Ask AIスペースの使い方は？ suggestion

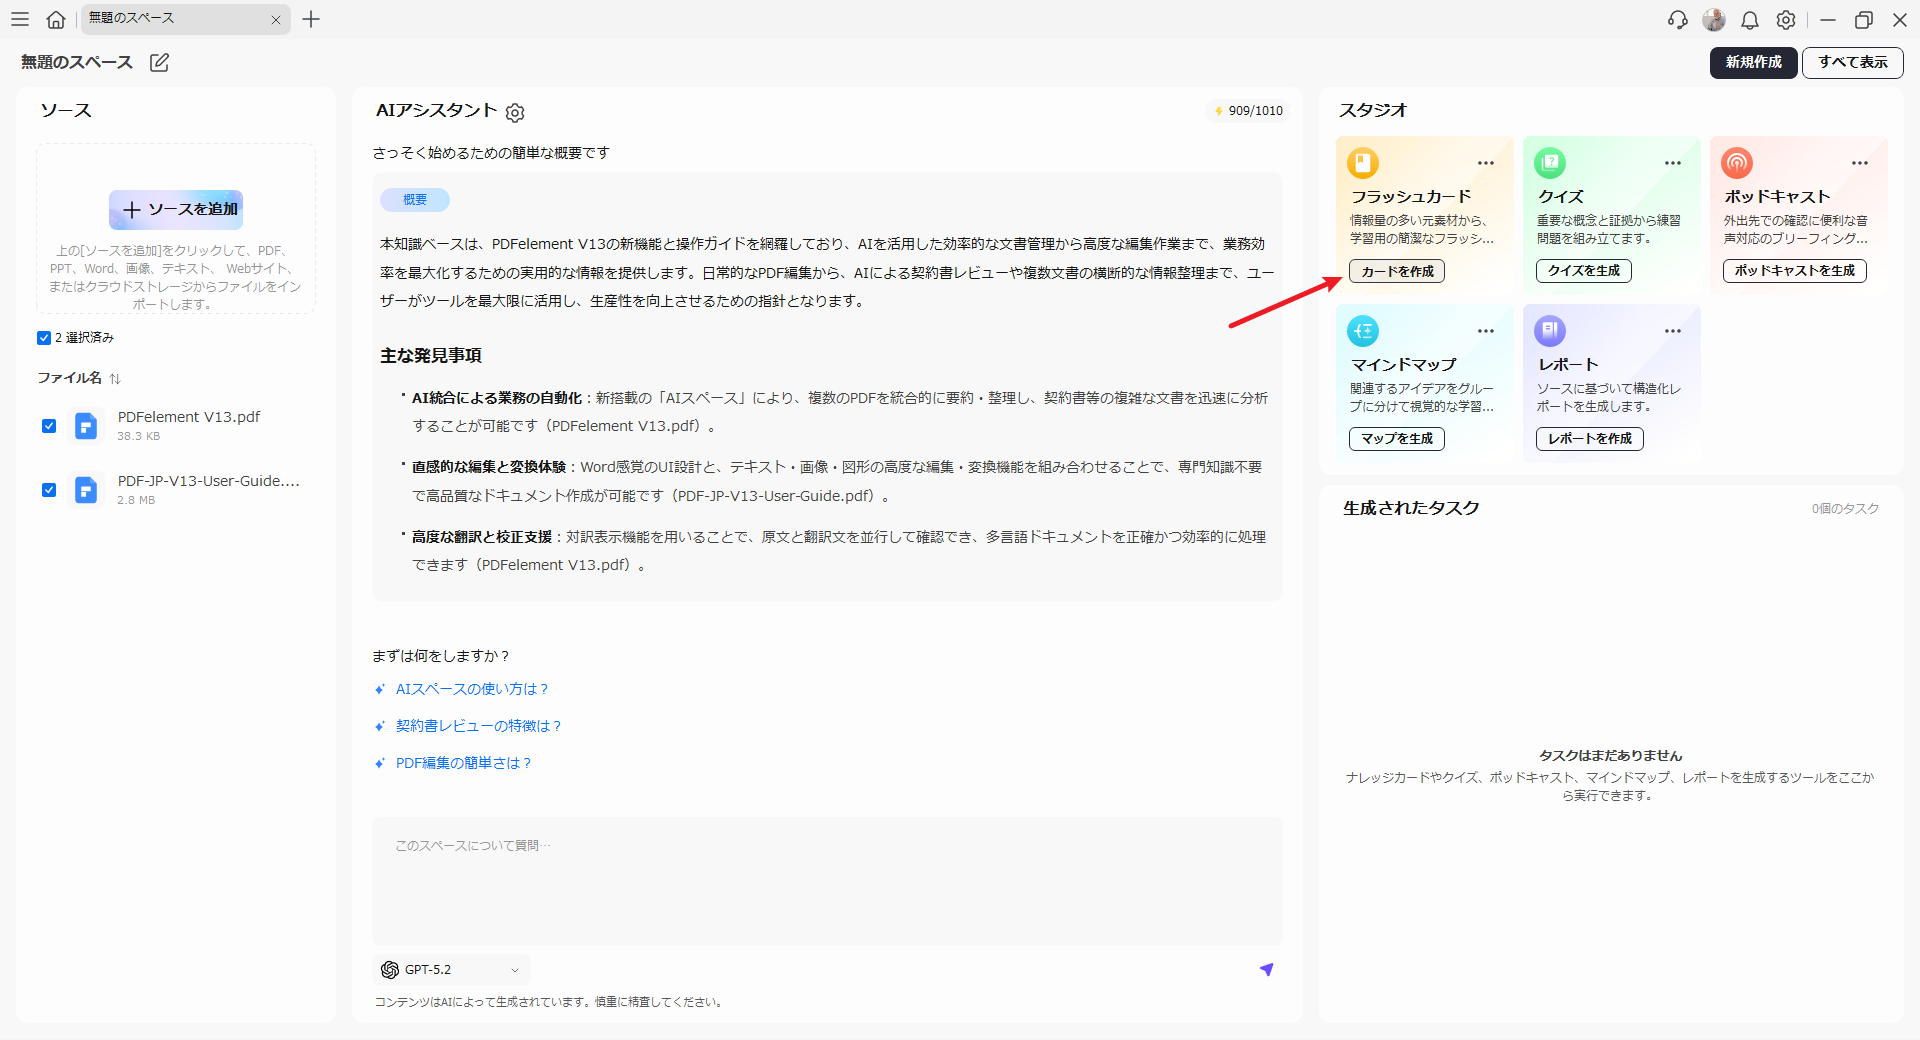coord(472,689)
